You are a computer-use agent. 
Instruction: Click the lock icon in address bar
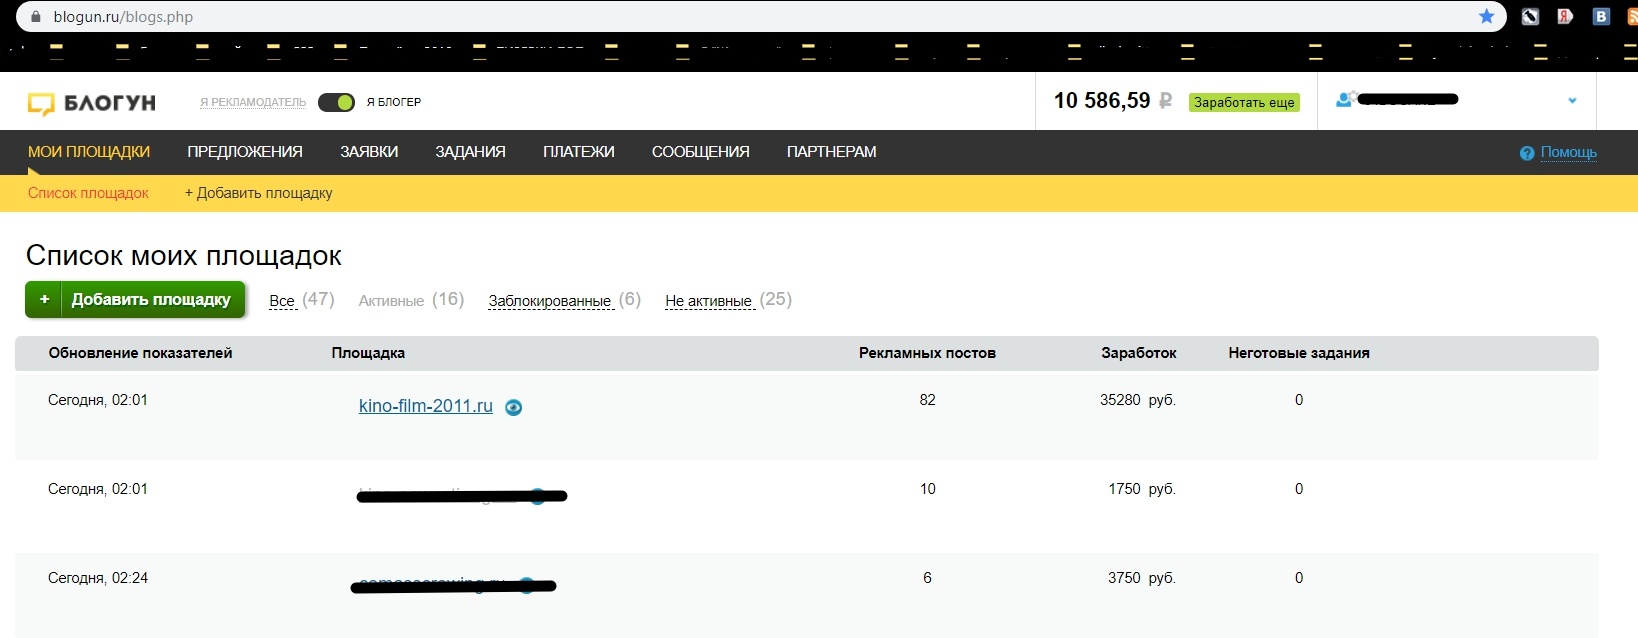[x=37, y=17]
